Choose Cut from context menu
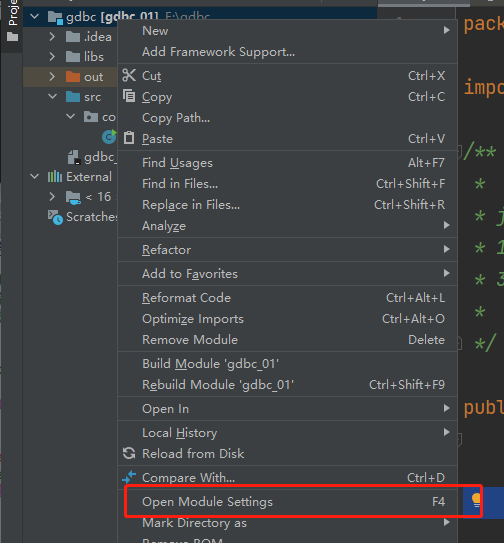 point(288,75)
